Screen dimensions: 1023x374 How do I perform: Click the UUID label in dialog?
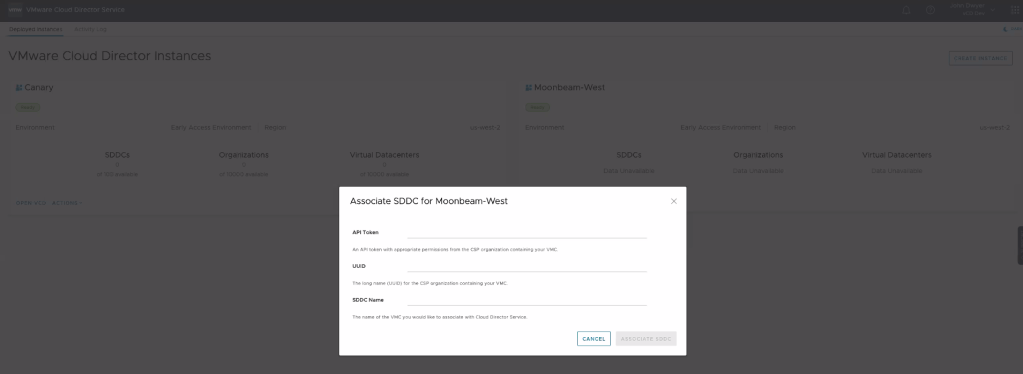[x=359, y=266]
